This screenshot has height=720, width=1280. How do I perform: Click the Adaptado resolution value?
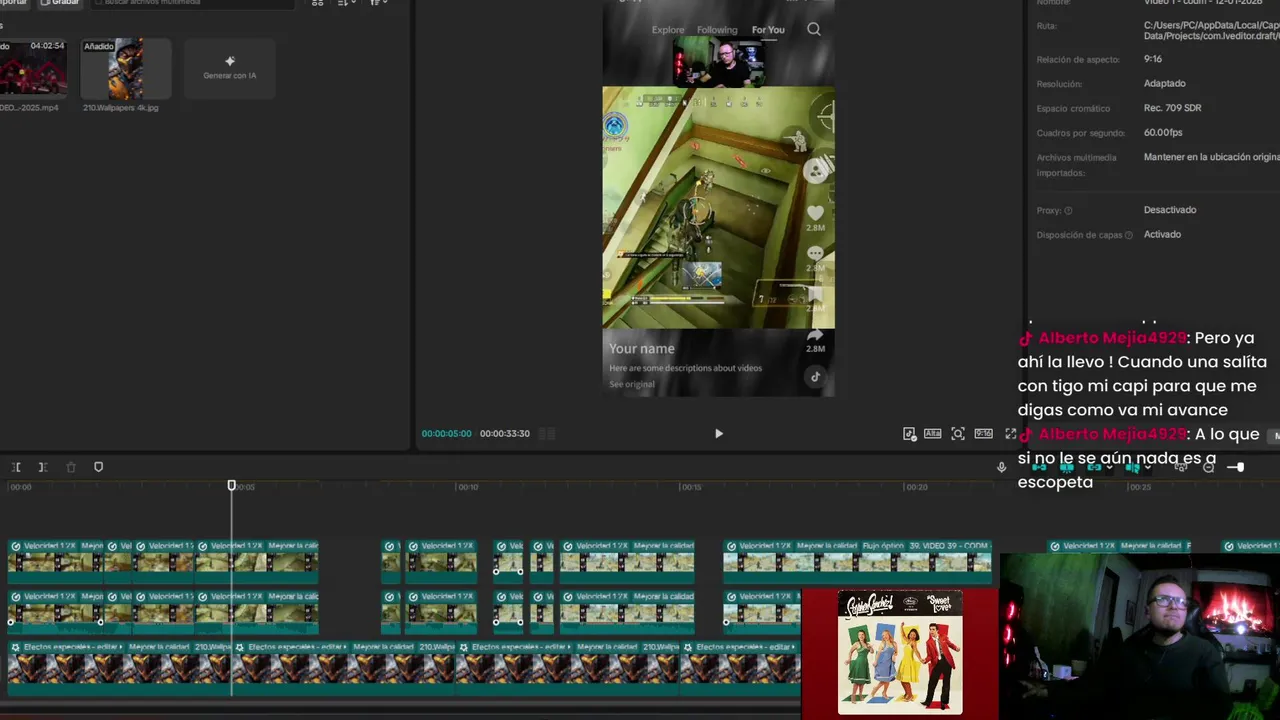click(x=1165, y=84)
